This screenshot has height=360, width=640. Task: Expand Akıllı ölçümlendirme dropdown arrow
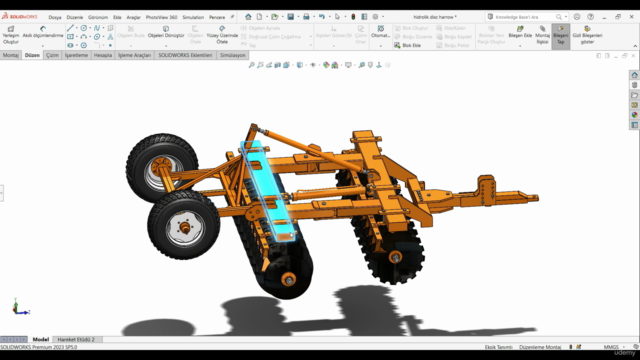pos(43,46)
